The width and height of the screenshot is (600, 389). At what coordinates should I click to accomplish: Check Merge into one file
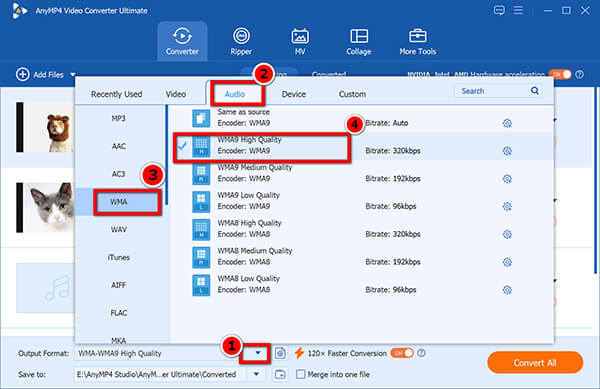[x=301, y=374]
